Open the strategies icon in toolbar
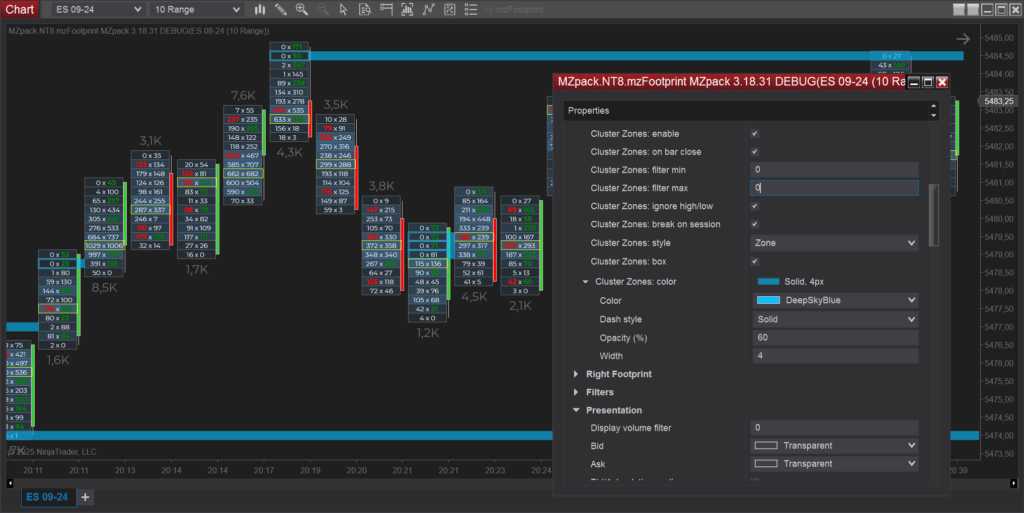The height and width of the screenshot is (513, 1024). (x=449, y=9)
